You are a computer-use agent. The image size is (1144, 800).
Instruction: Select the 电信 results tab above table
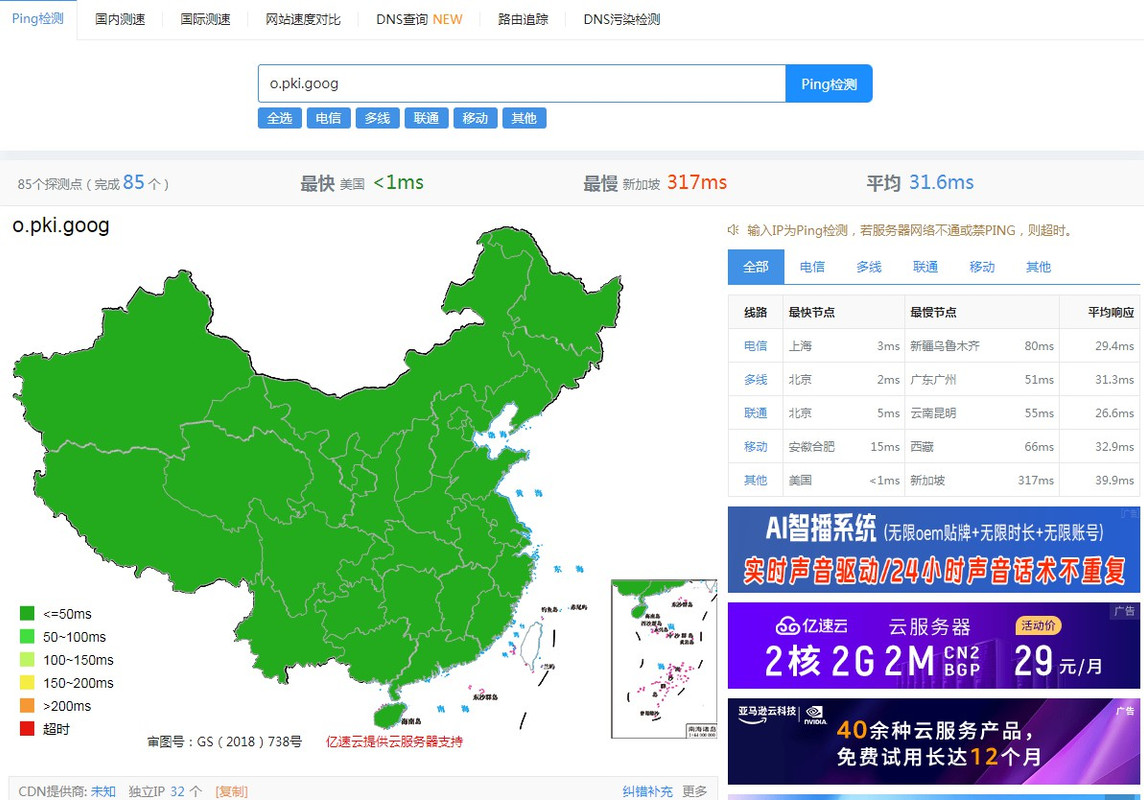pyautogui.click(x=812, y=267)
